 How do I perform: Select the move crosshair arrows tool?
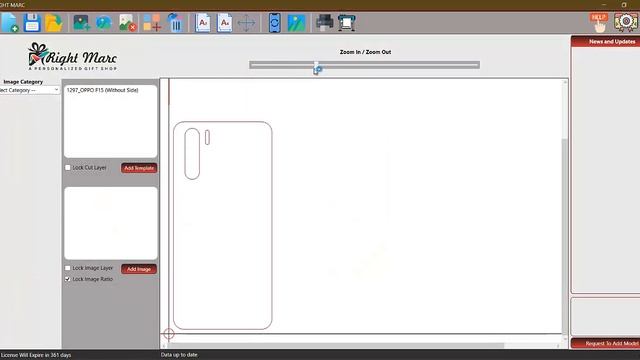pos(247,23)
